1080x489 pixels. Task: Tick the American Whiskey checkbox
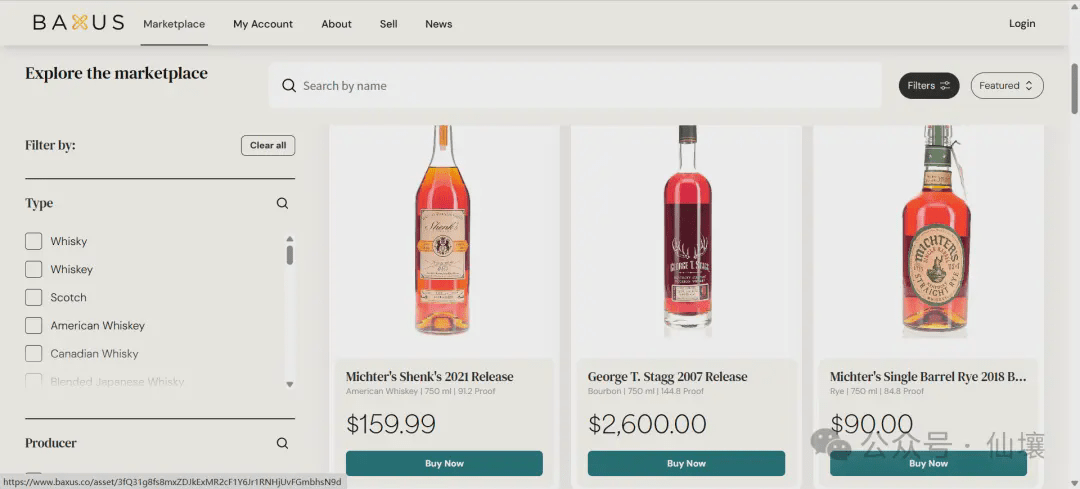[34, 325]
